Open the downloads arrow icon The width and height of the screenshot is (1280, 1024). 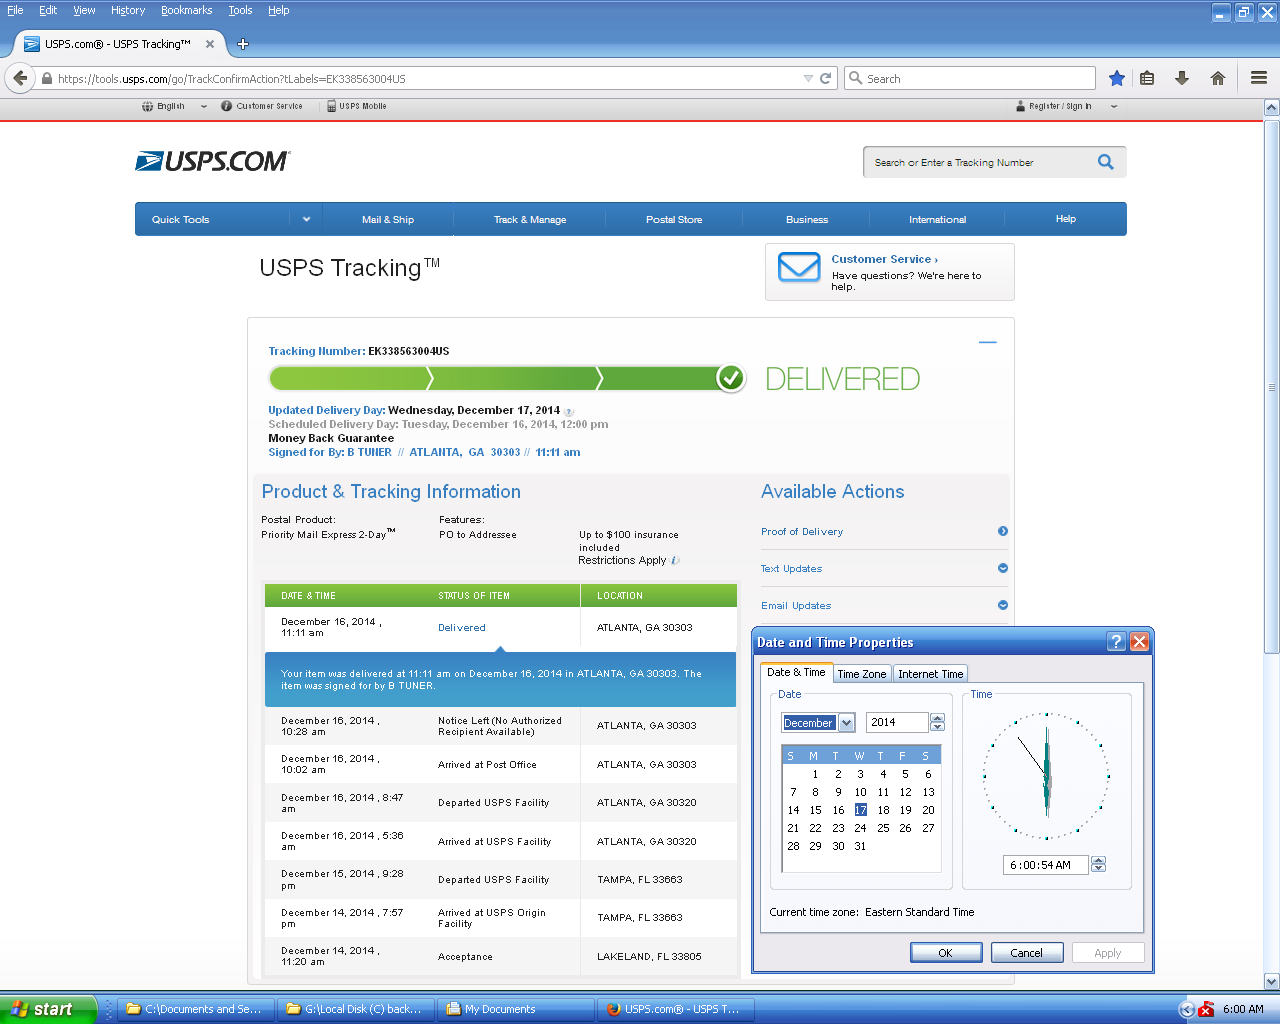click(x=1182, y=78)
